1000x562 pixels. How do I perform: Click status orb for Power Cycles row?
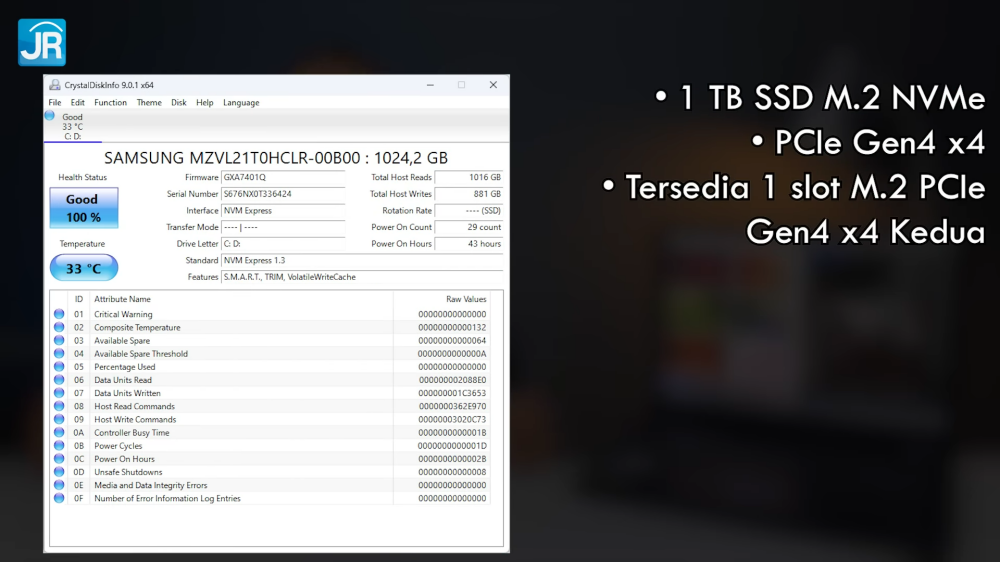(x=59, y=446)
